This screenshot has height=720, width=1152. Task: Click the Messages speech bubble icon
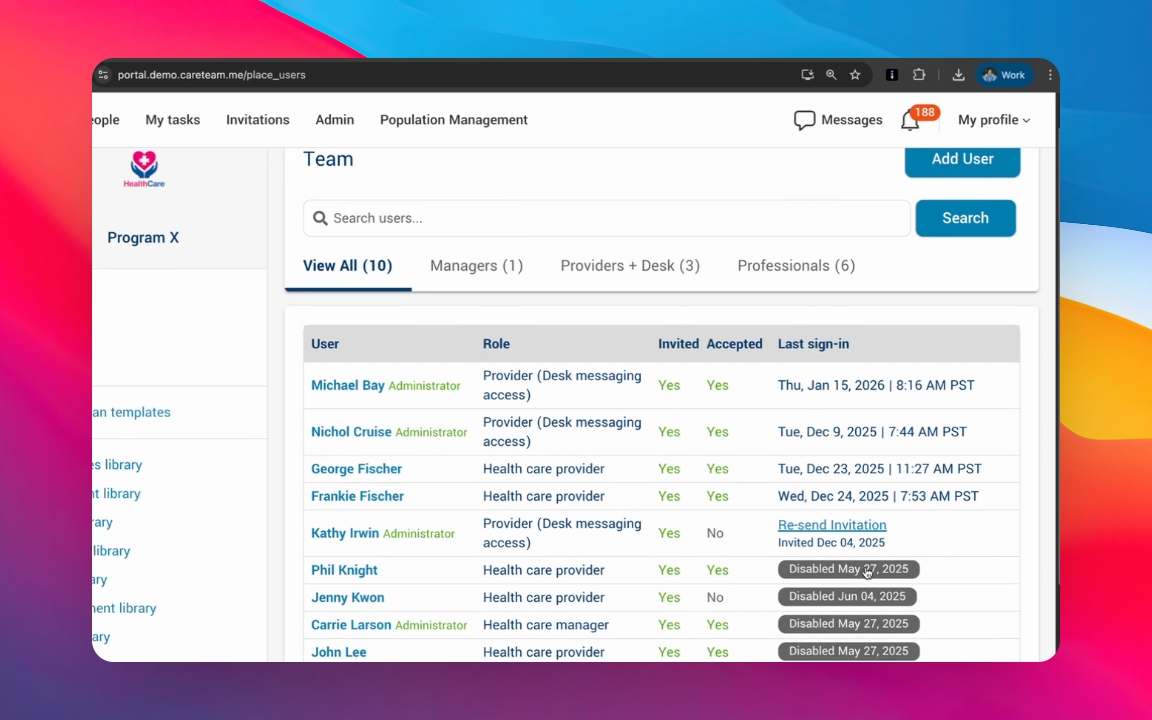click(804, 120)
